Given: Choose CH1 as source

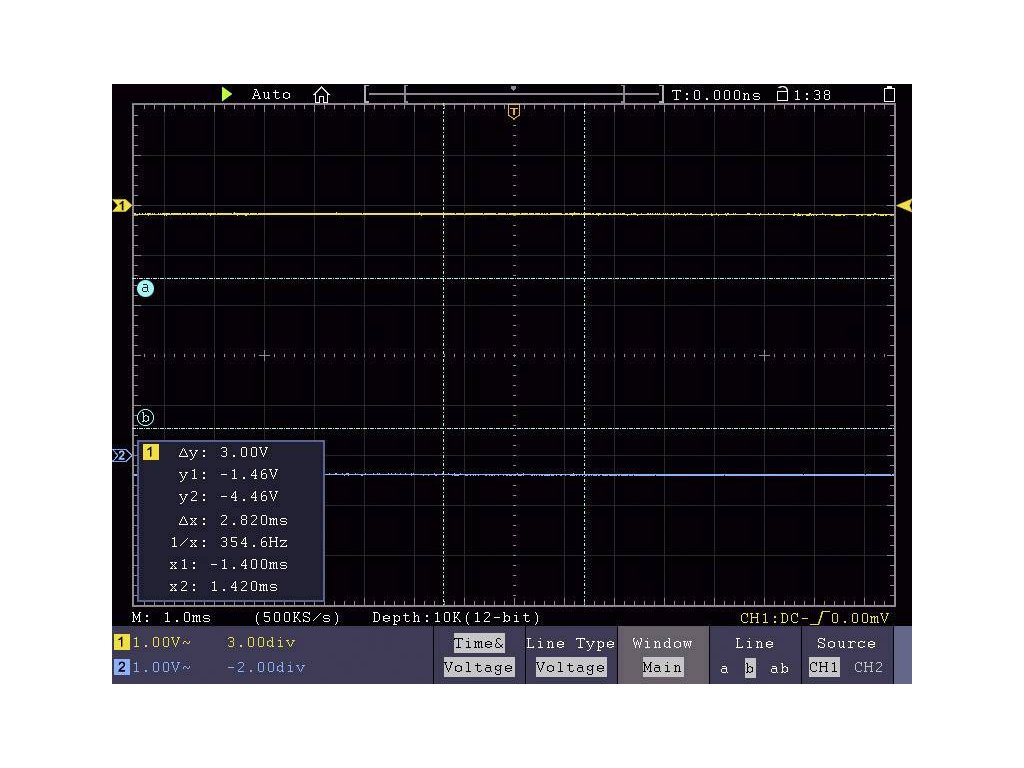Looking at the screenshot, I should point(824,667).
